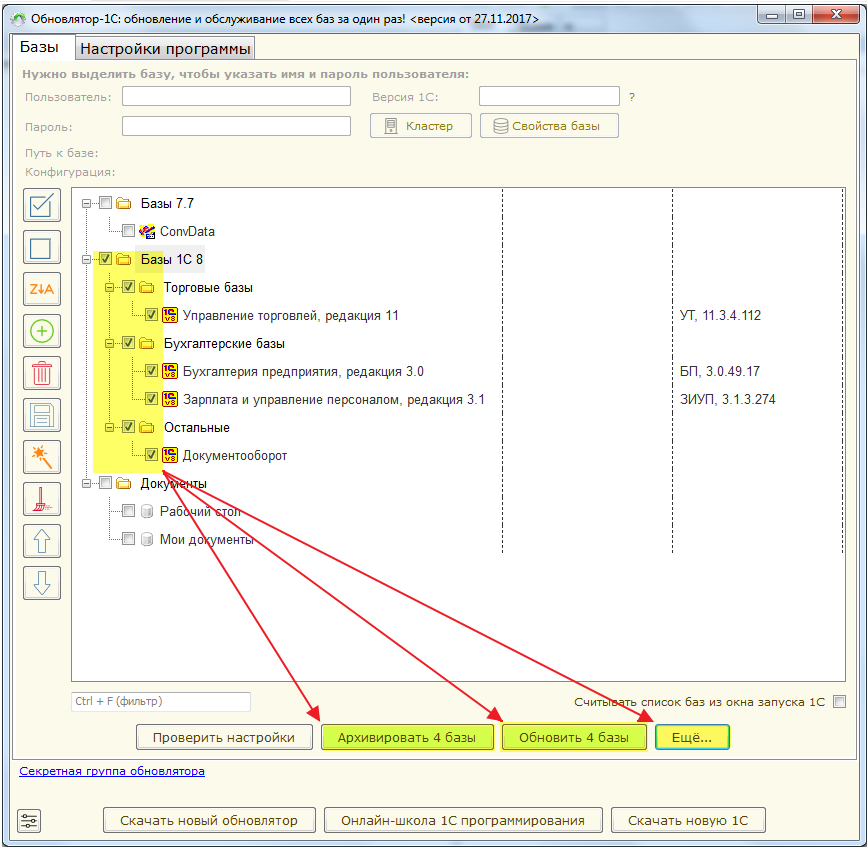The height and width of the screenshot is (847, 867).
Task: Uncheck Управление торговлей, редакция 11 checkbox
Action: (x=151, y=315)
